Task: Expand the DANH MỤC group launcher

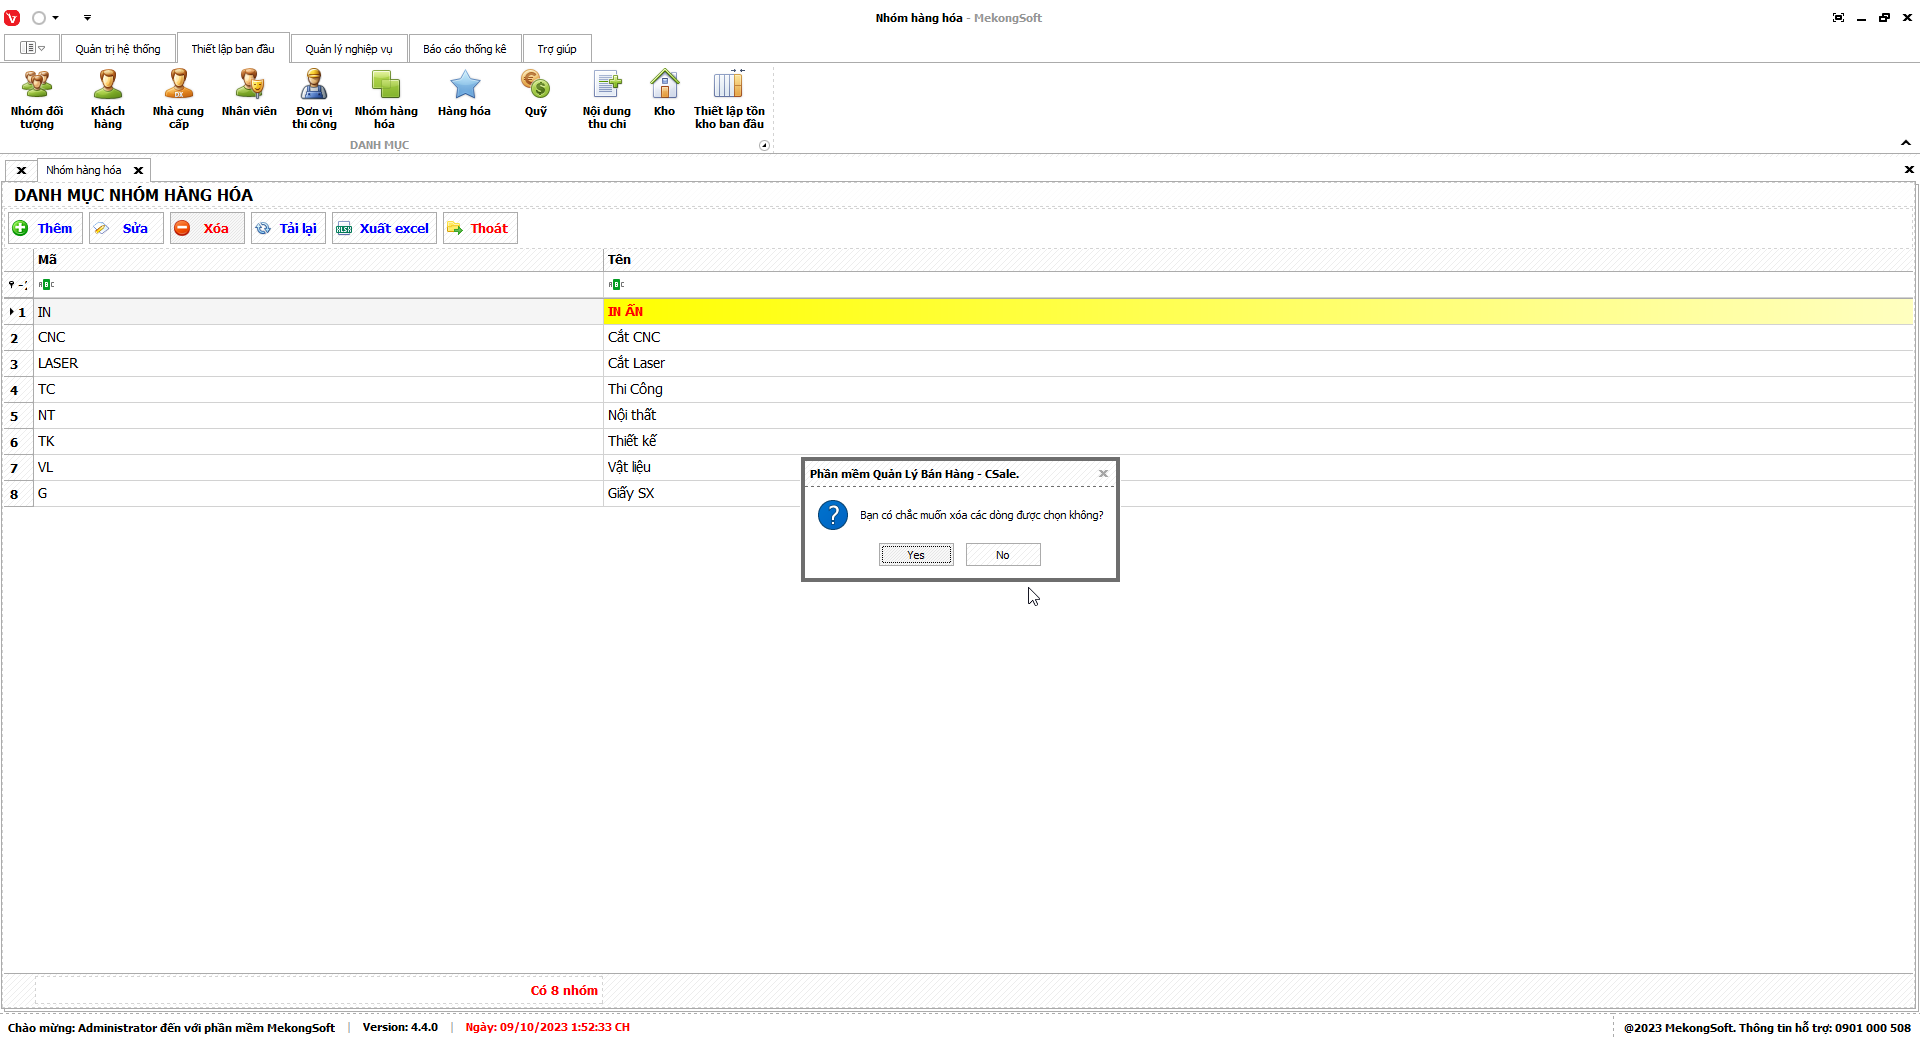Action: point(764,146)
